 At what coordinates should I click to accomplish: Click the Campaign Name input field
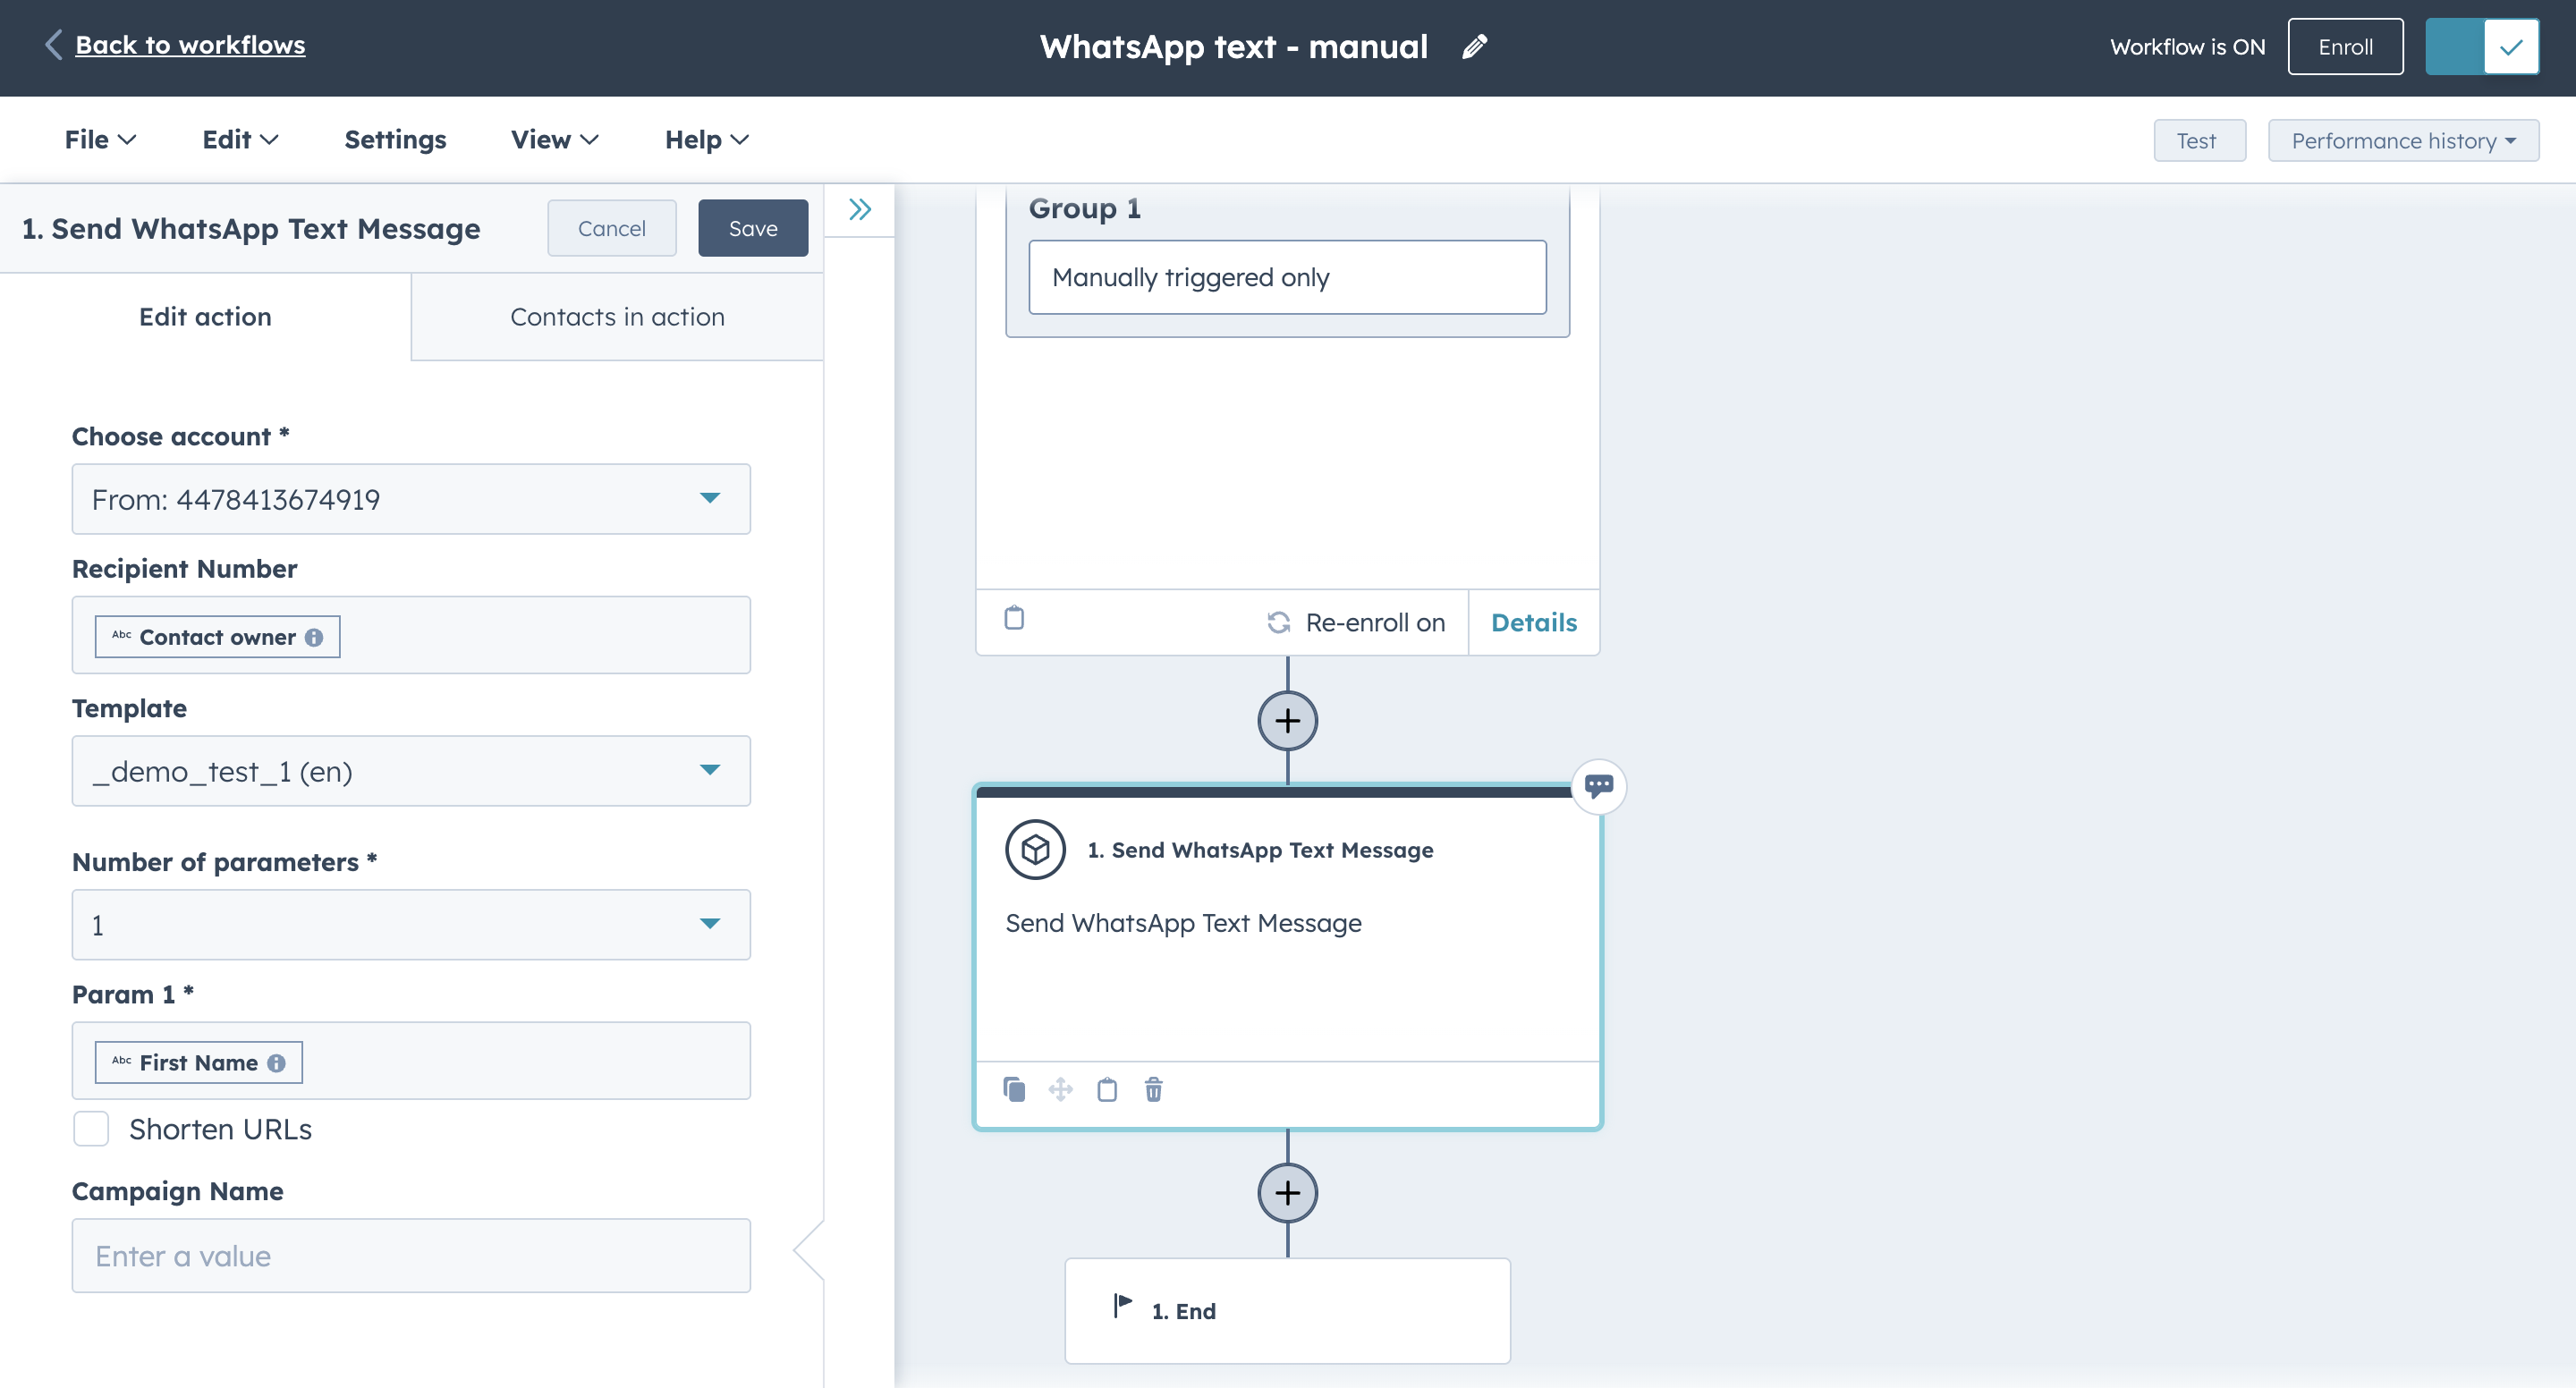(411, 1256)
